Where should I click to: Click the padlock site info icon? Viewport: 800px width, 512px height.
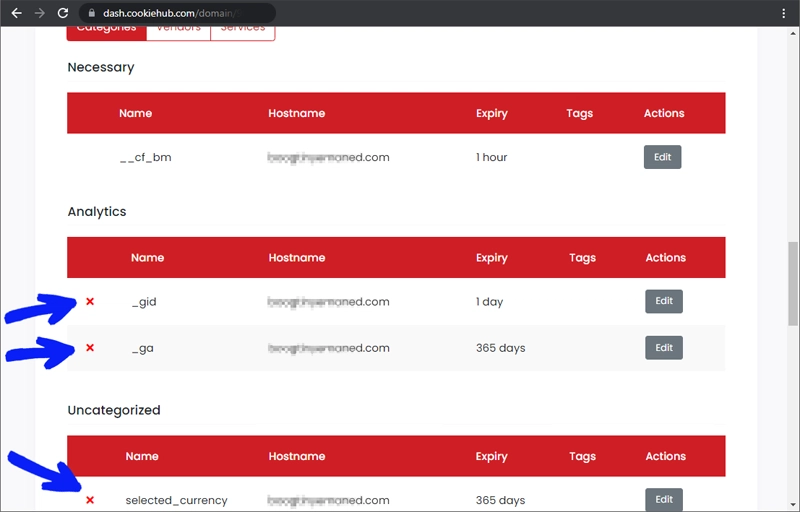tap(90, 14)
